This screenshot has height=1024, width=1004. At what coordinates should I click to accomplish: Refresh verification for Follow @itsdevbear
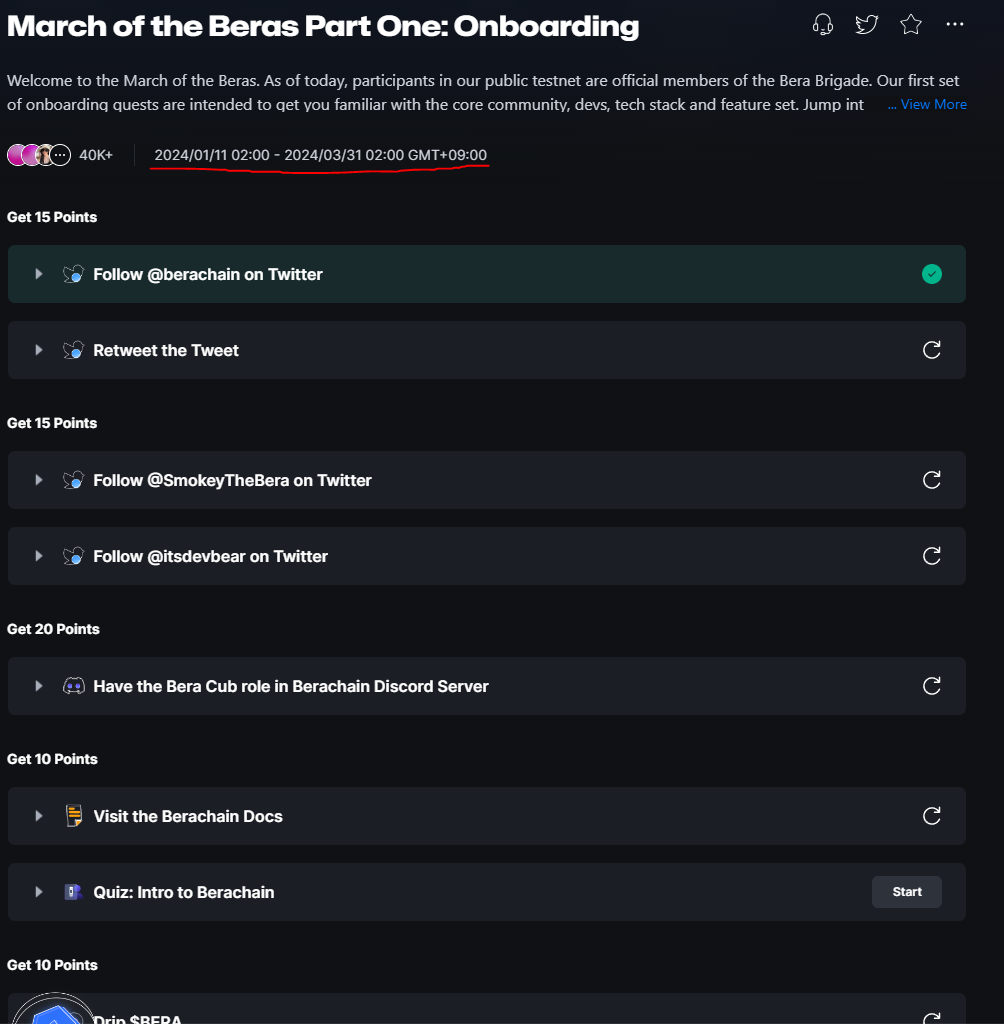[931, 556]
